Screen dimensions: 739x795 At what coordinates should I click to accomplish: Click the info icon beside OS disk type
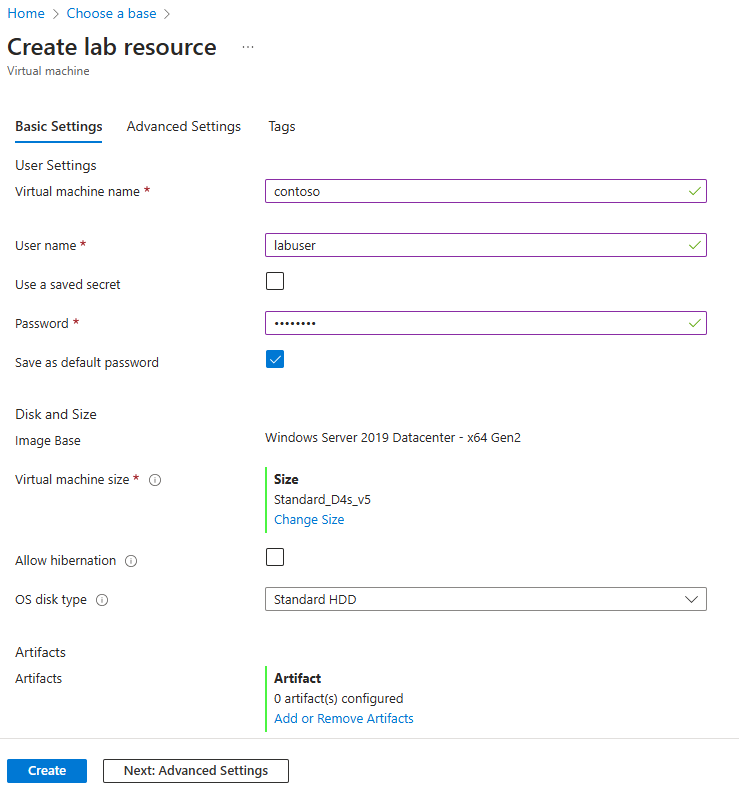pos(102,600)
